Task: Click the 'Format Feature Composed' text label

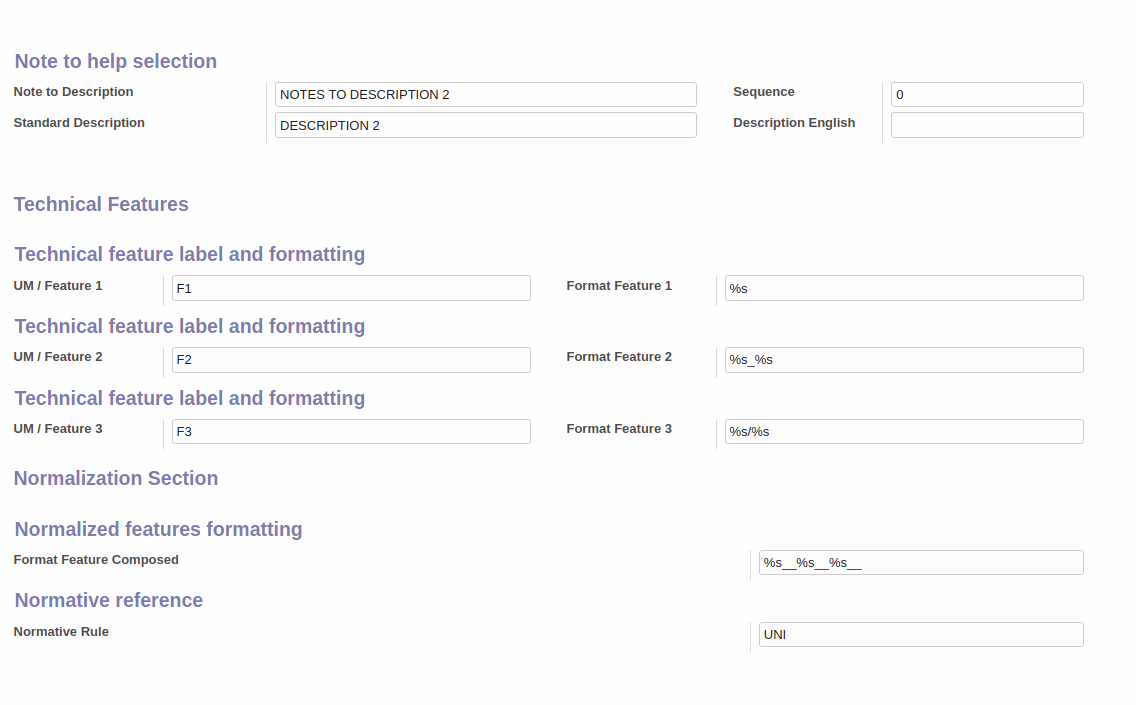Action: tap(96, 560)
